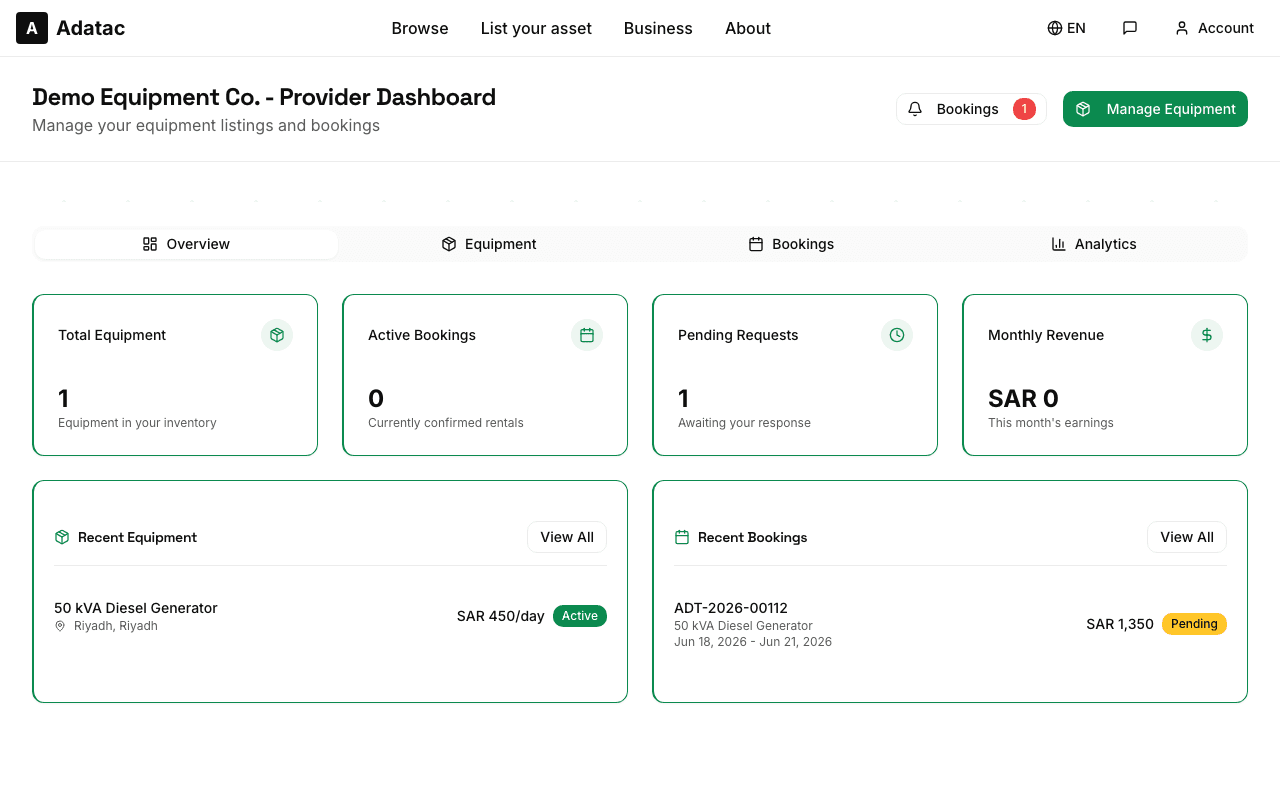Screen dimensions: 1280x800
Task: Open the chat messages icon
Action: [1130, 28]
